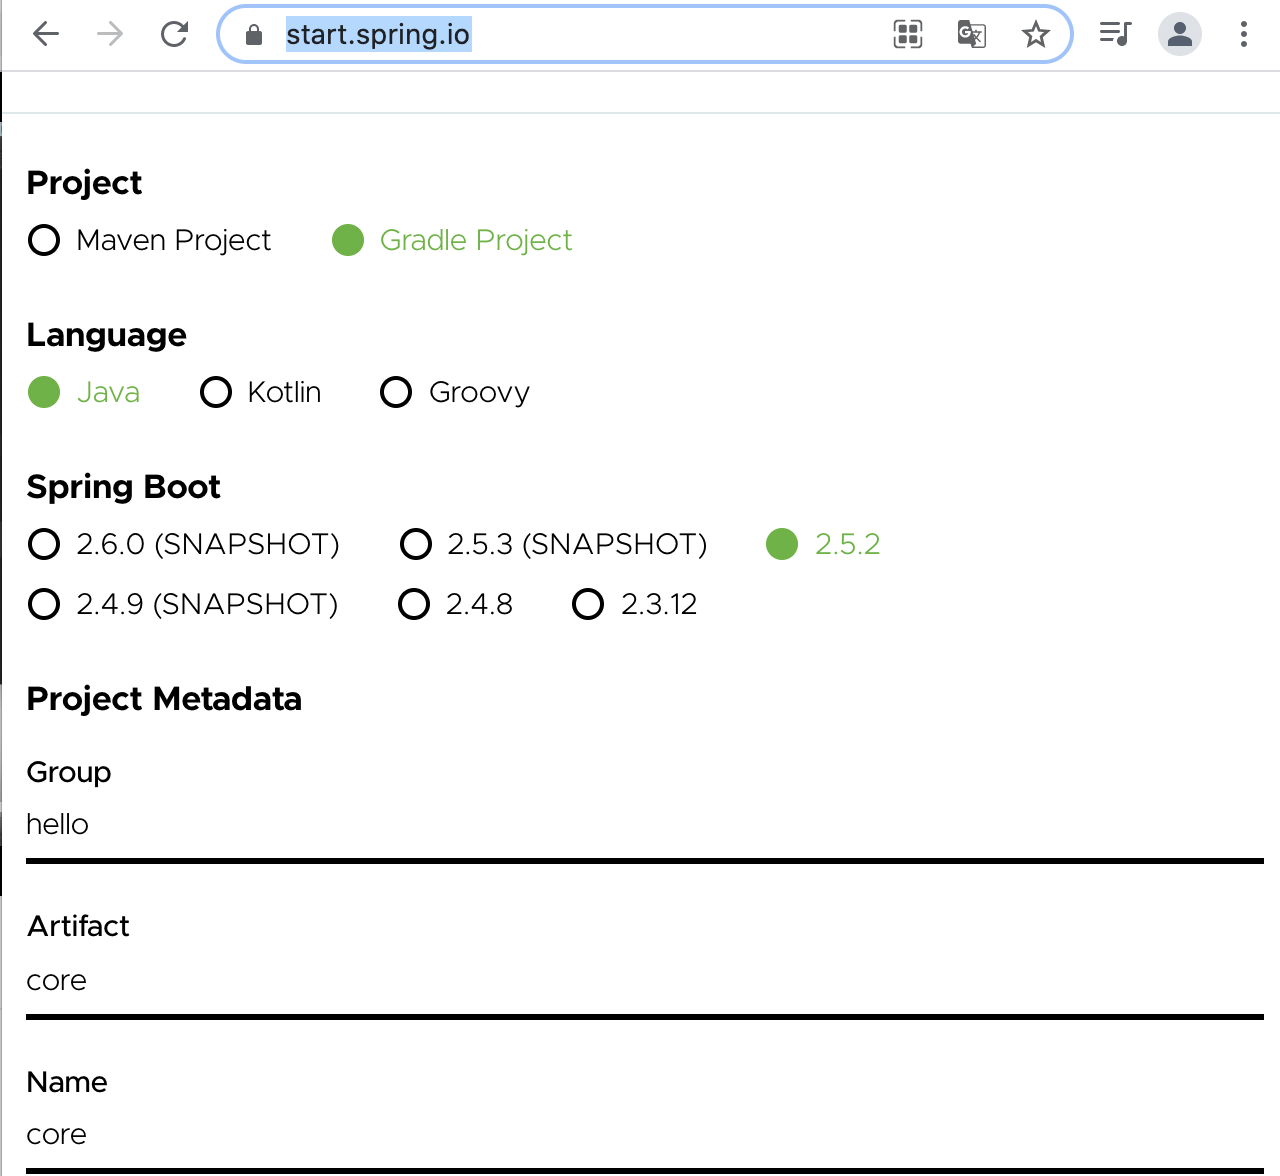Click the Project Metadata heading
The width and height of the screenshot is (1280, 1176).
click(x=164, y=699)
